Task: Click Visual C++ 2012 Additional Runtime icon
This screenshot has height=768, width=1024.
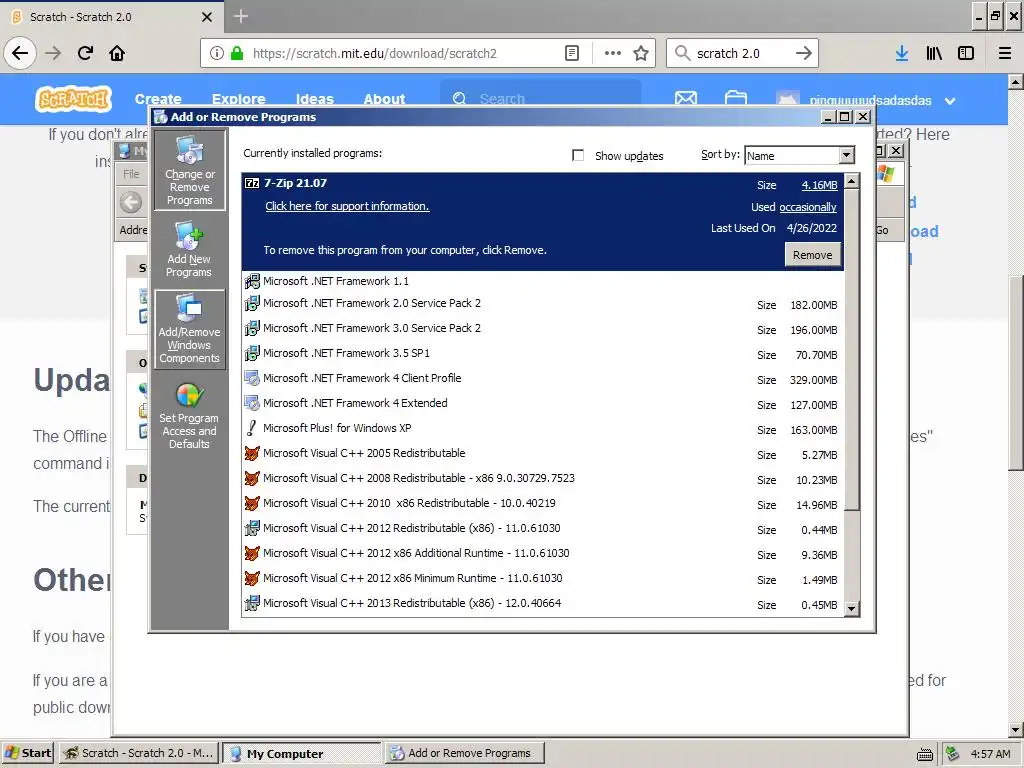Action: click(x=252, y=553)
